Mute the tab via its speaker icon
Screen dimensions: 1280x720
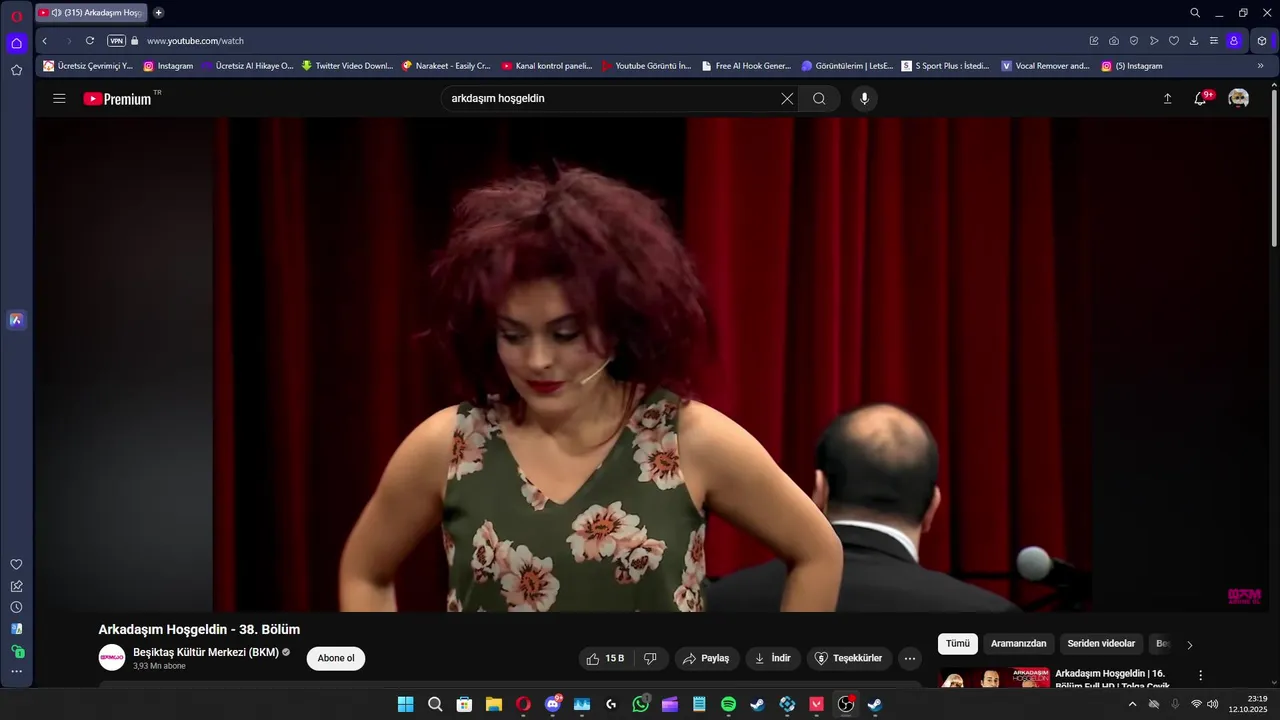56,13
